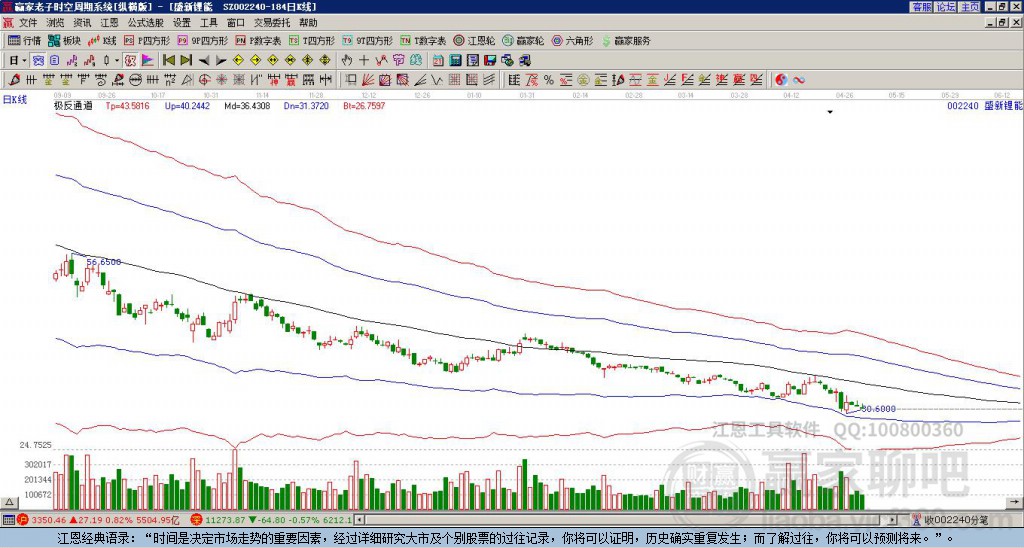Click the triangle button left of volume
This screenshot has width=1024, height=548.
coord(8,502)
